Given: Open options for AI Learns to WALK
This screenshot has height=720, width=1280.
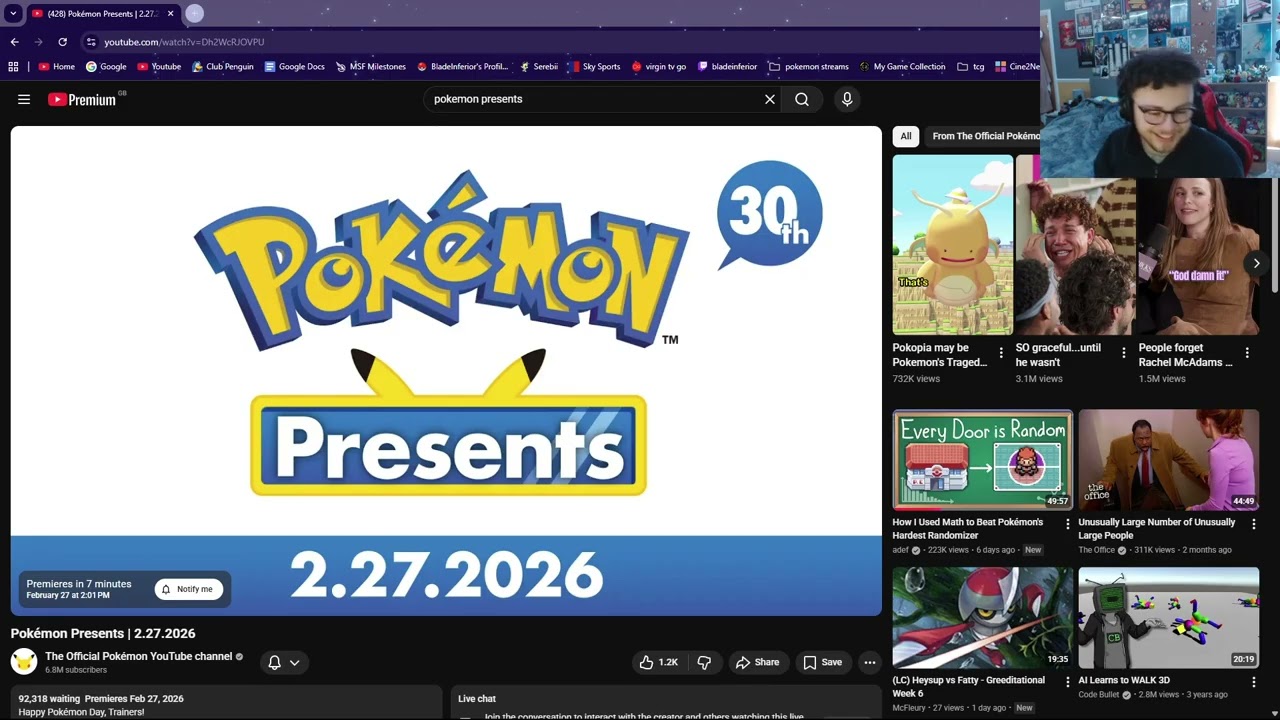Looking at the screenshot, I should click(x=1253, y=682).
